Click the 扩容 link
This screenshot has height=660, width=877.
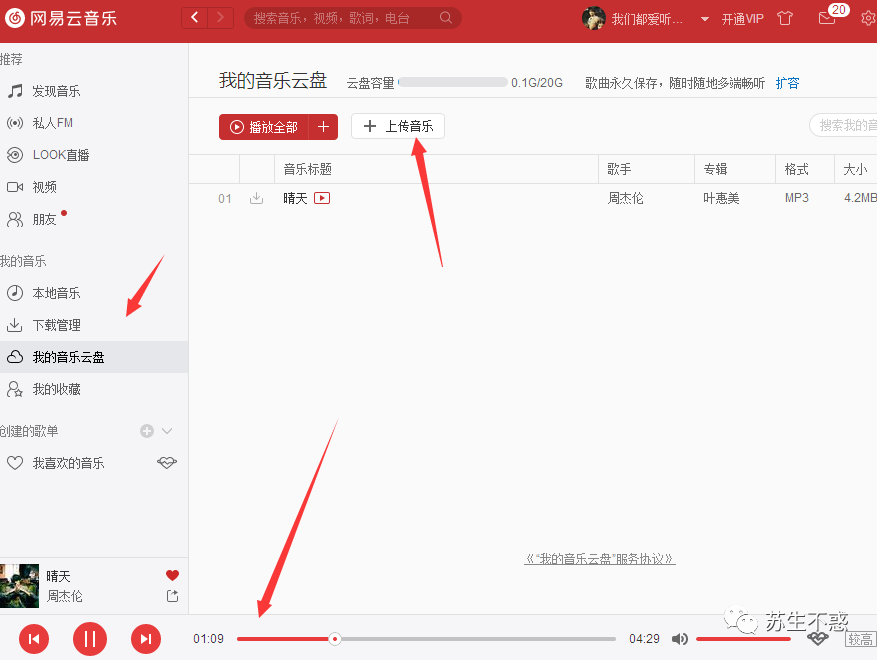pos(787,83)
